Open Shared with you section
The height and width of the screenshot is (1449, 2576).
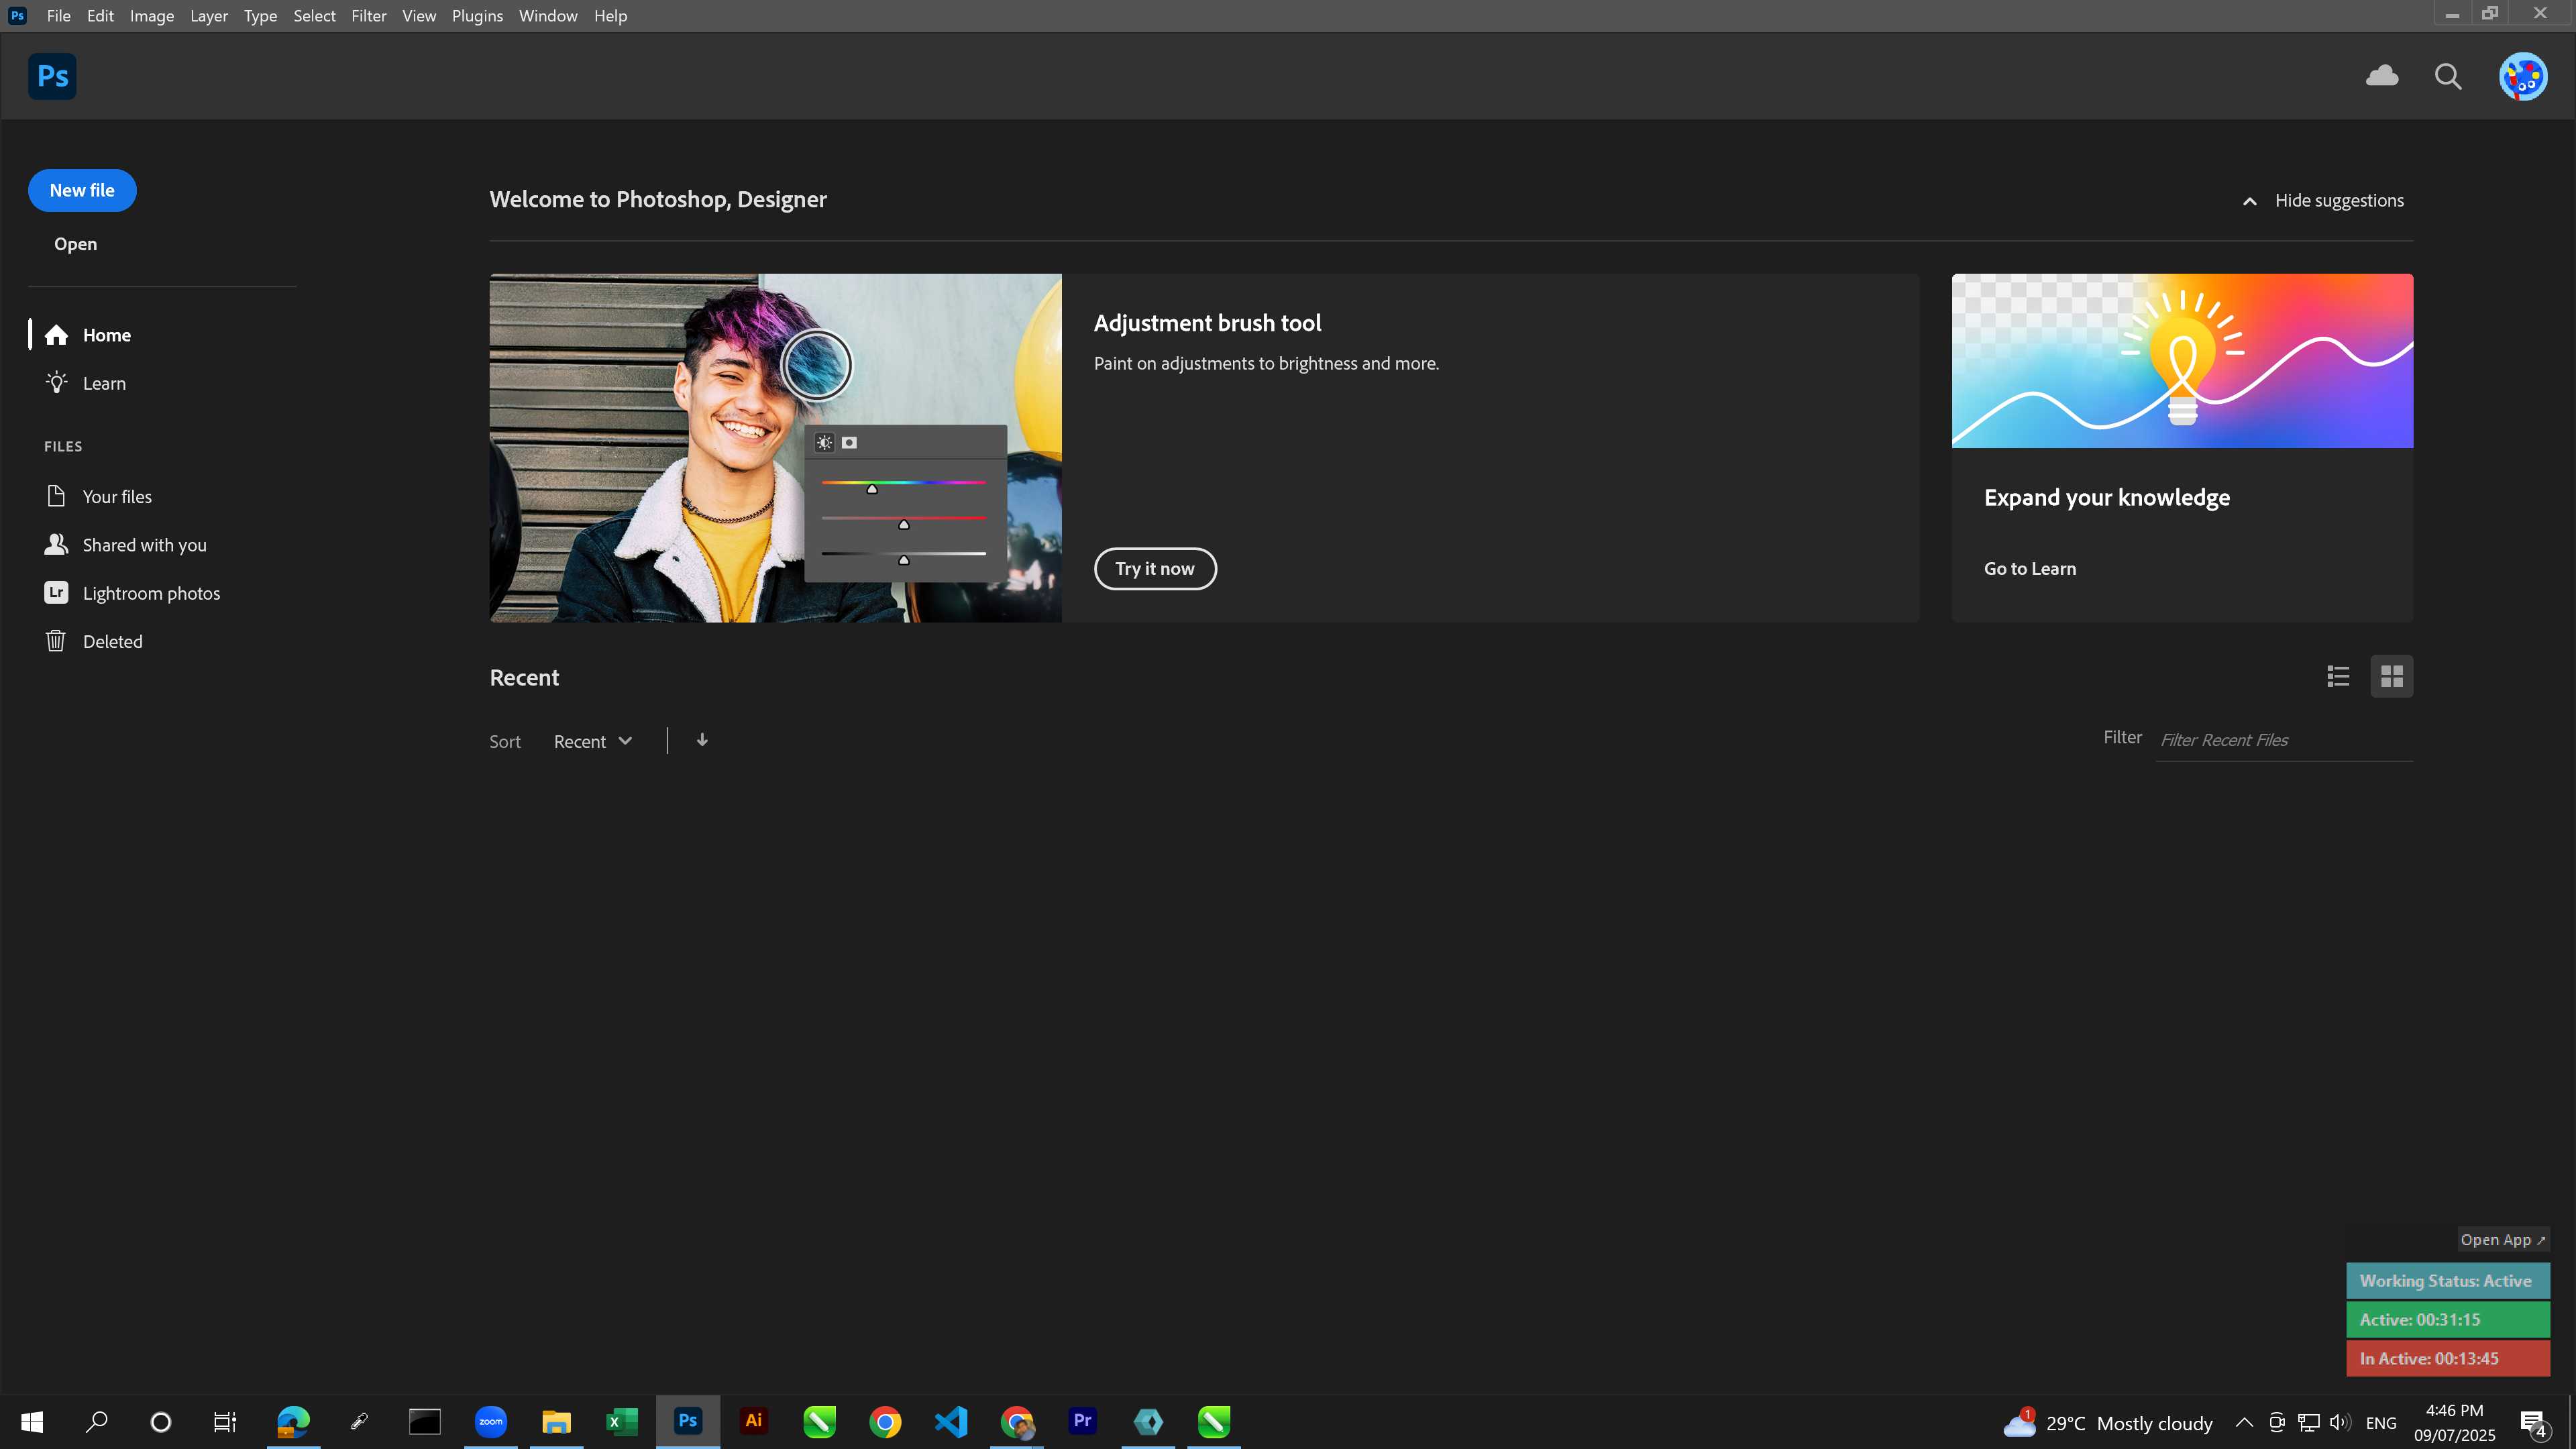(x=126, y=545)
